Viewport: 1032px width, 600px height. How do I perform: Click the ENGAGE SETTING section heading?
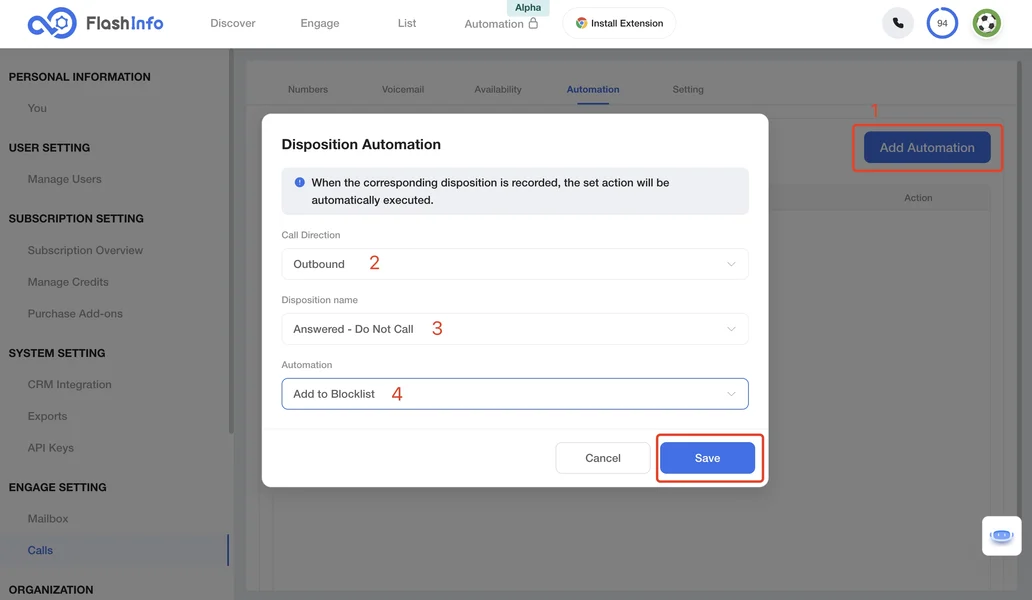coord(57,487)
